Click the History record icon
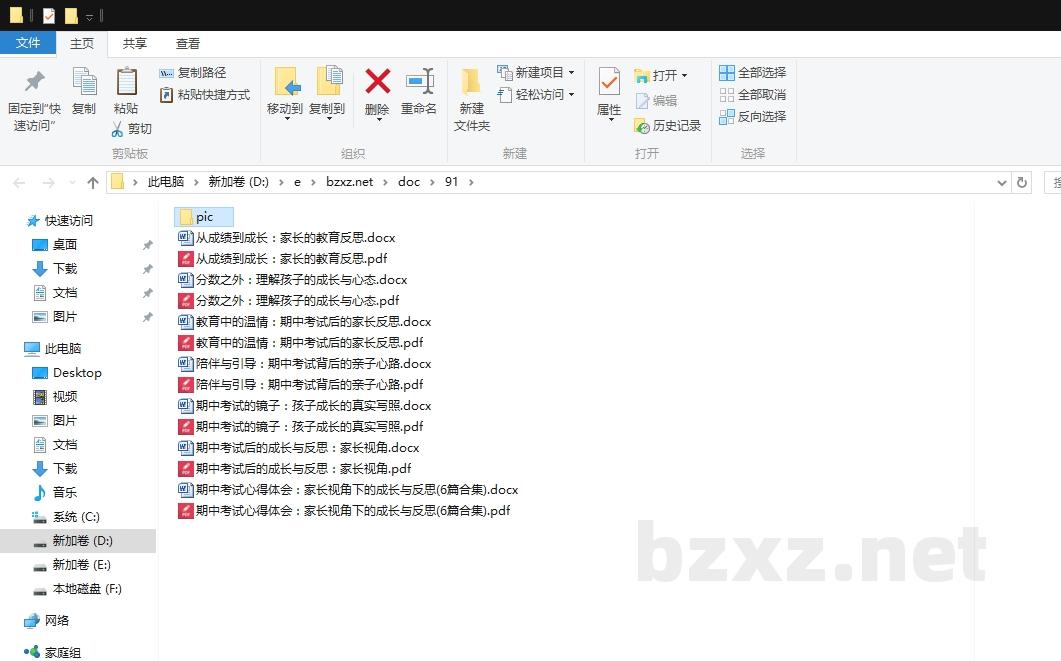Screen dimensions: 1061x661 coord(643,126)
